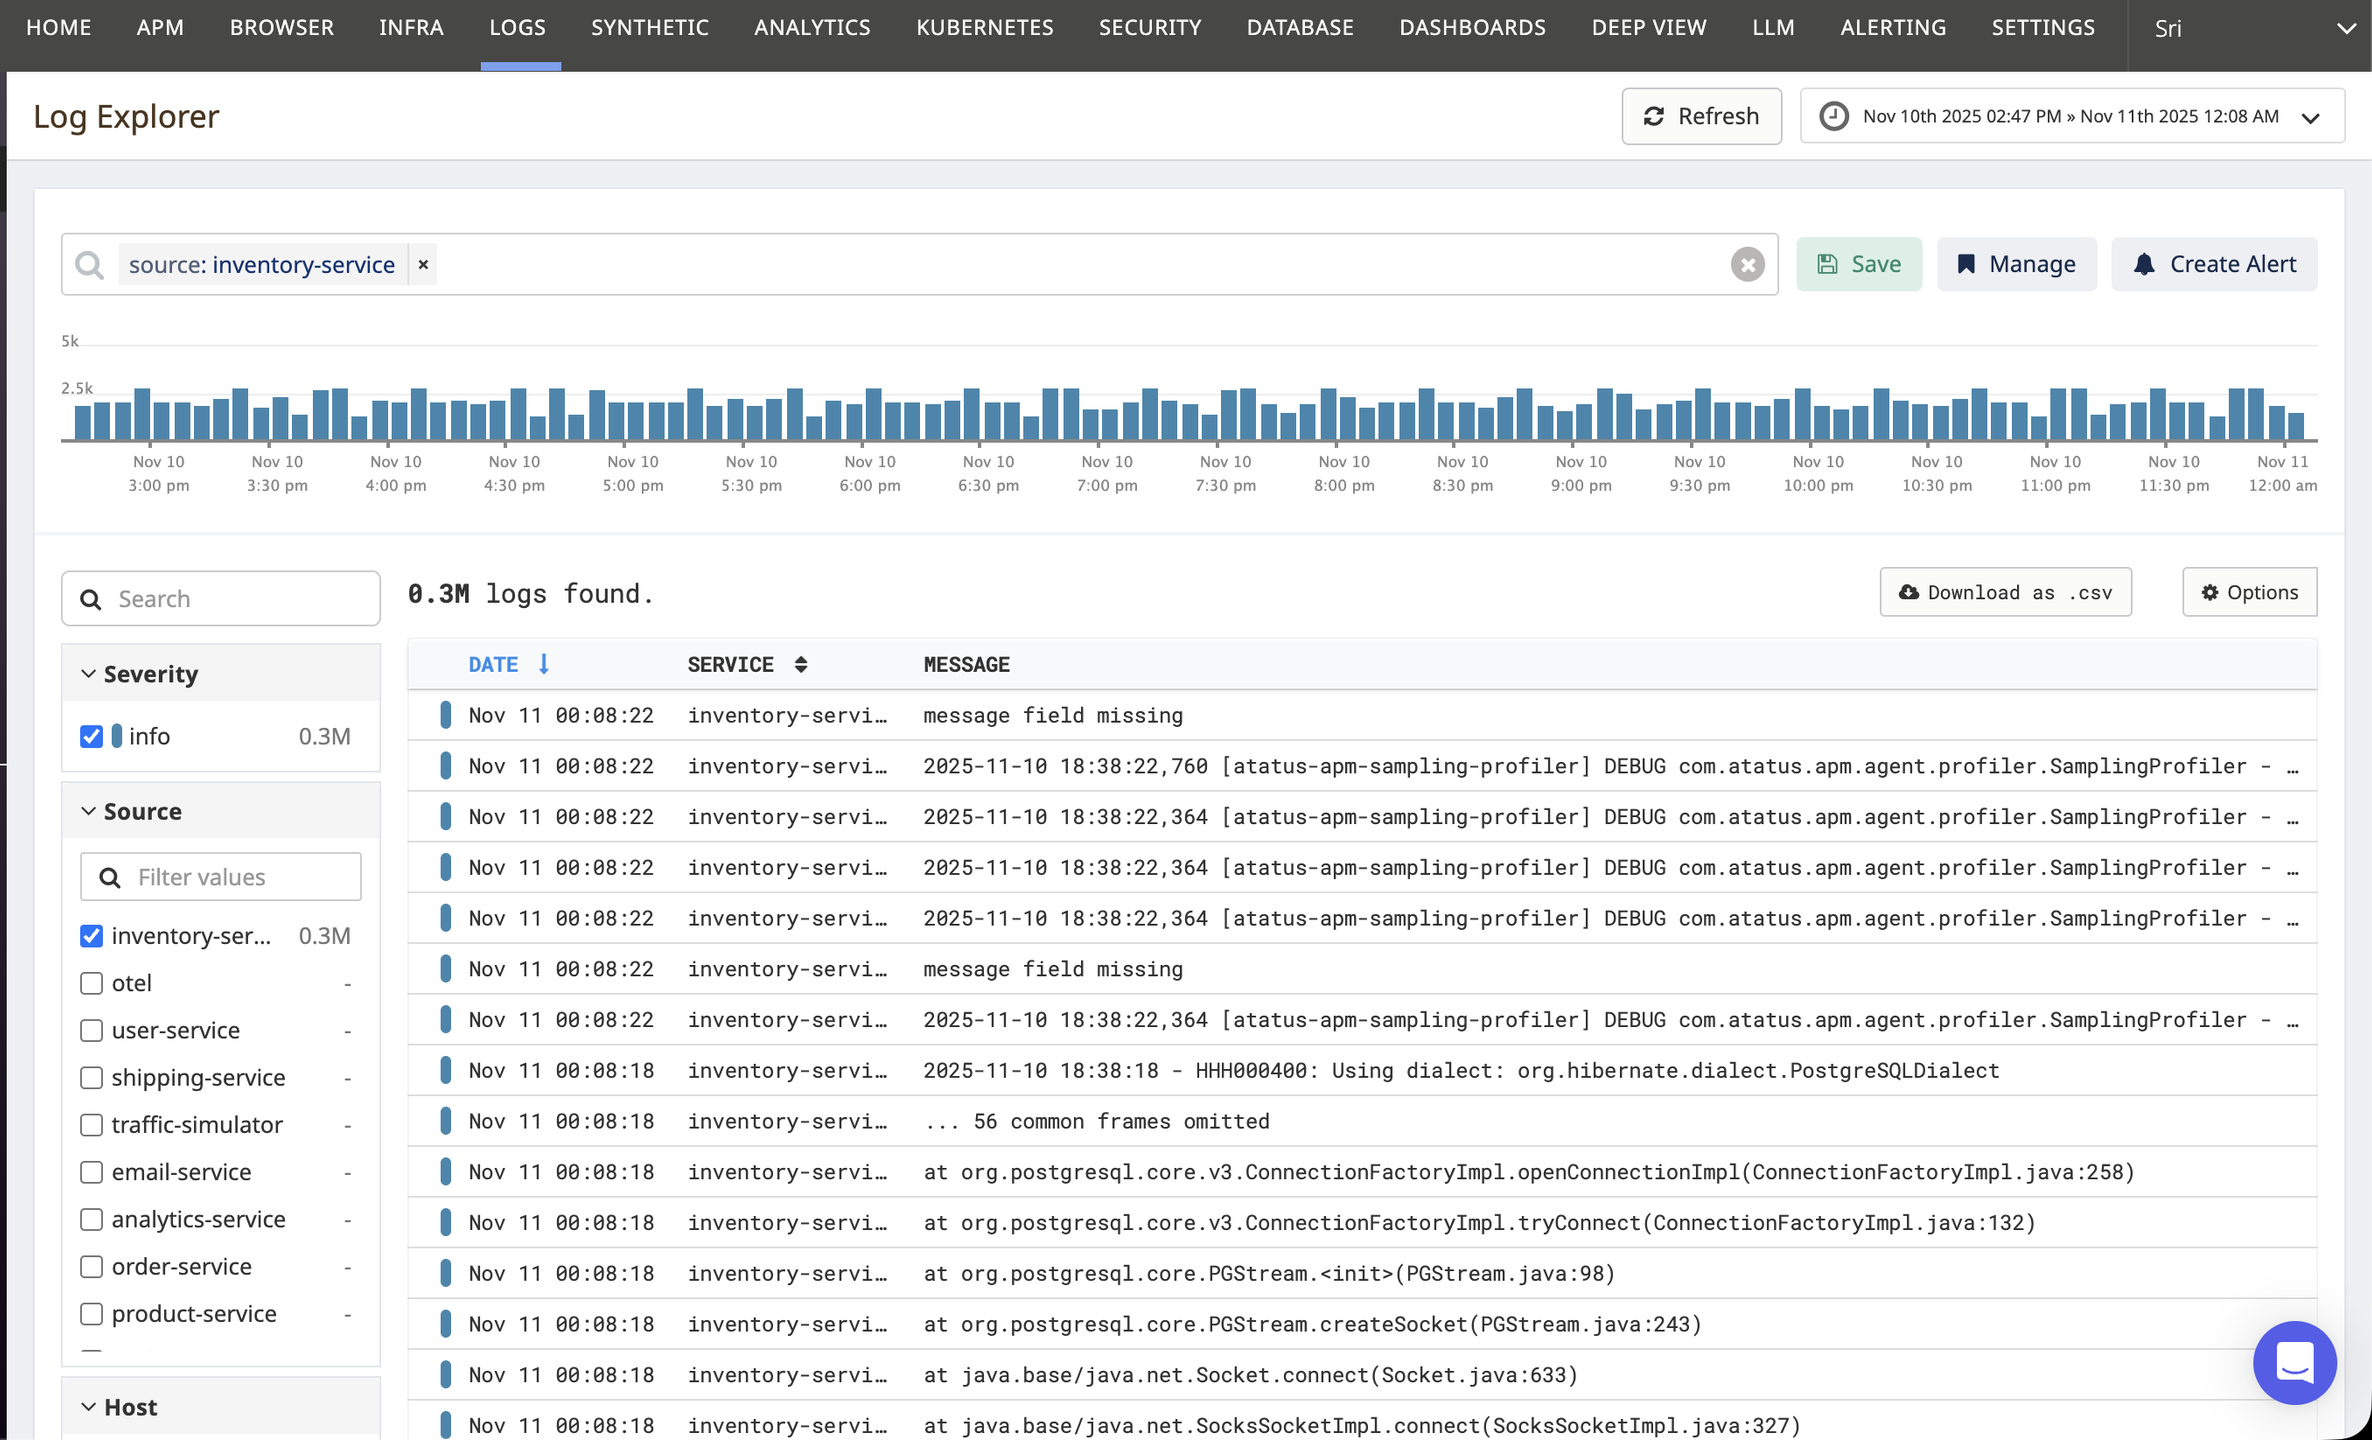Uncheck the info severity checkbox

point(91,736)
